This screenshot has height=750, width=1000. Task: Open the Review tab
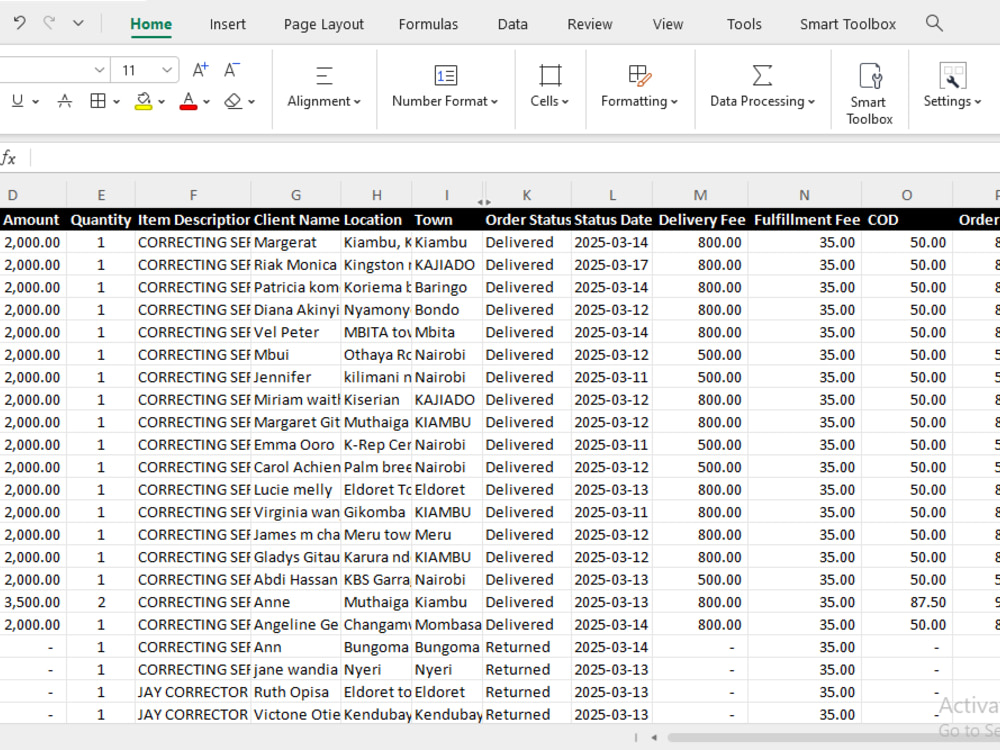590,24
